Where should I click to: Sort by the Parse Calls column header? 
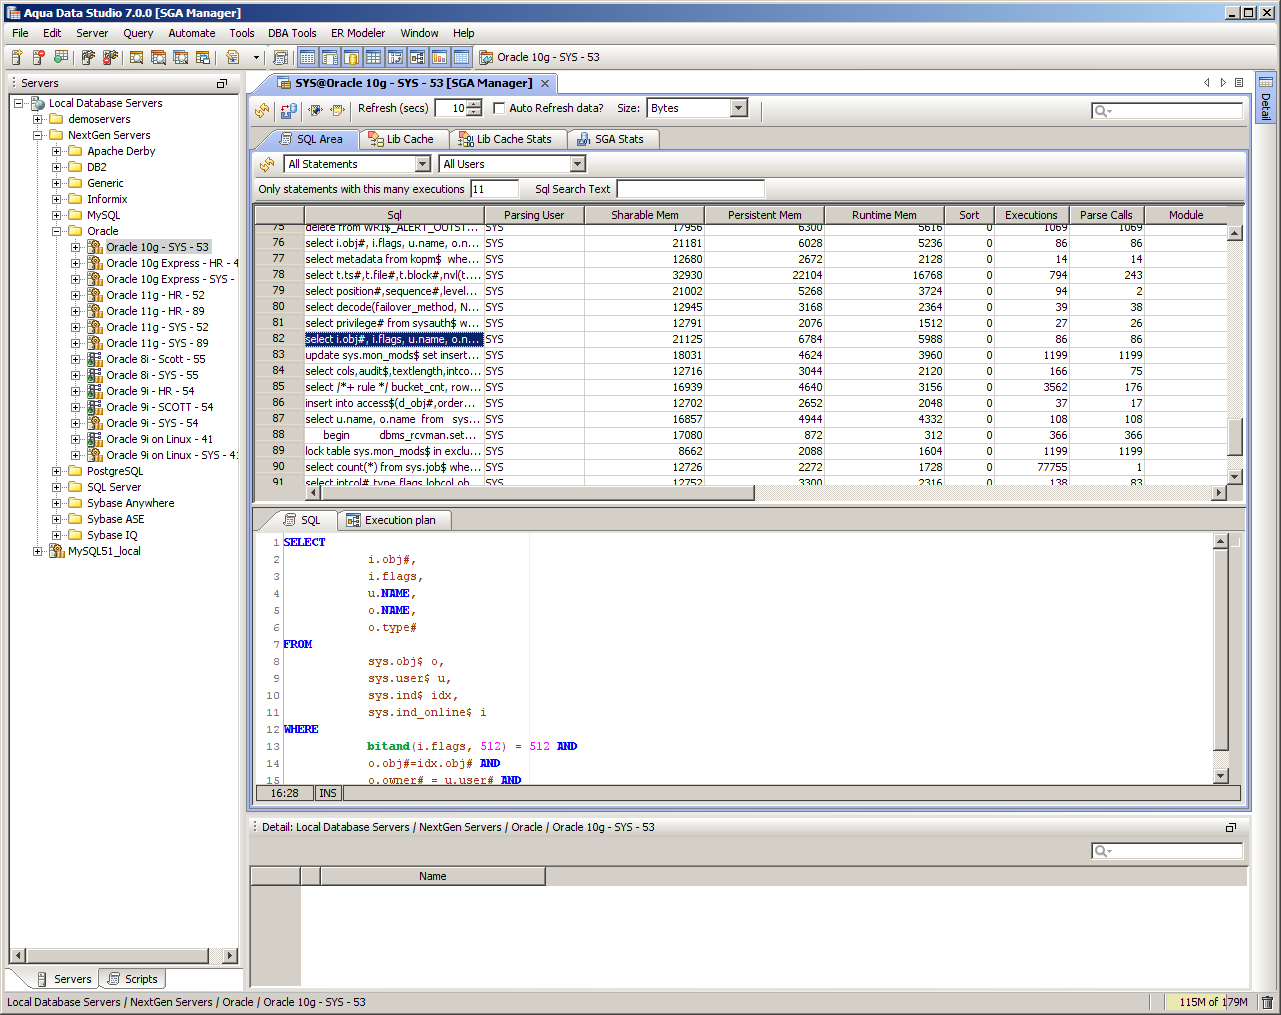[1106, 215]
